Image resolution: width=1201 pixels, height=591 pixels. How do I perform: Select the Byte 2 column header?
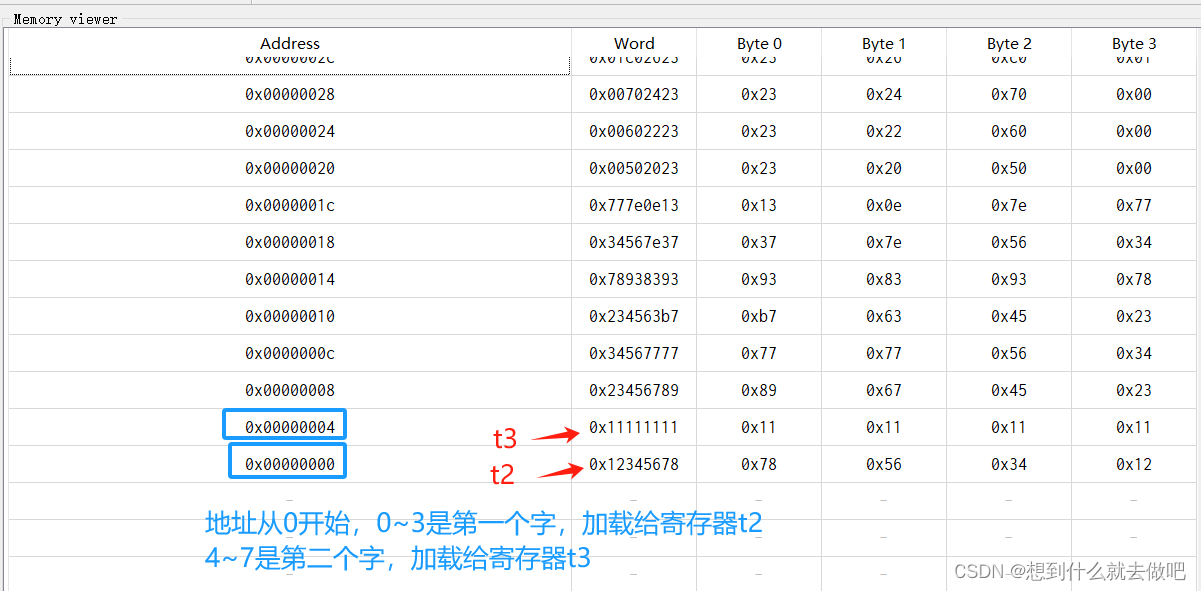(x=1008, y=43)
